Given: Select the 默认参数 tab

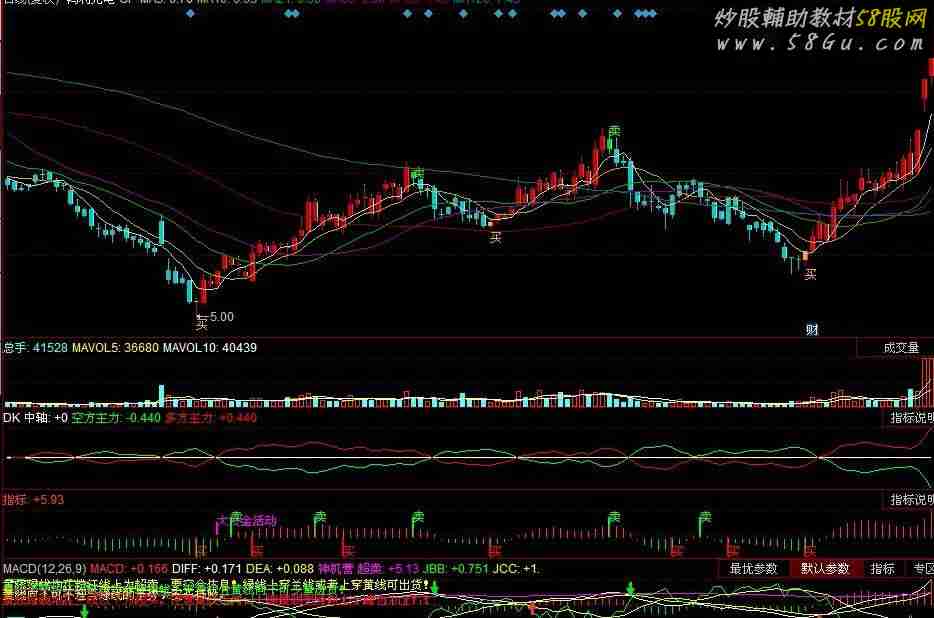Looking at the screenshot, I should [824, 569].
